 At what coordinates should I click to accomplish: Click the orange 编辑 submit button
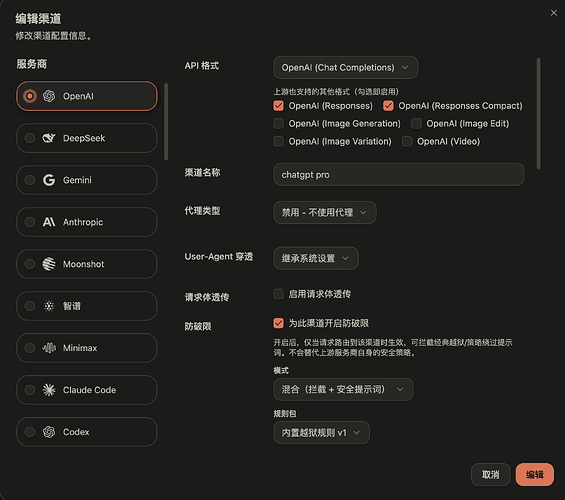tap(535, 474)
